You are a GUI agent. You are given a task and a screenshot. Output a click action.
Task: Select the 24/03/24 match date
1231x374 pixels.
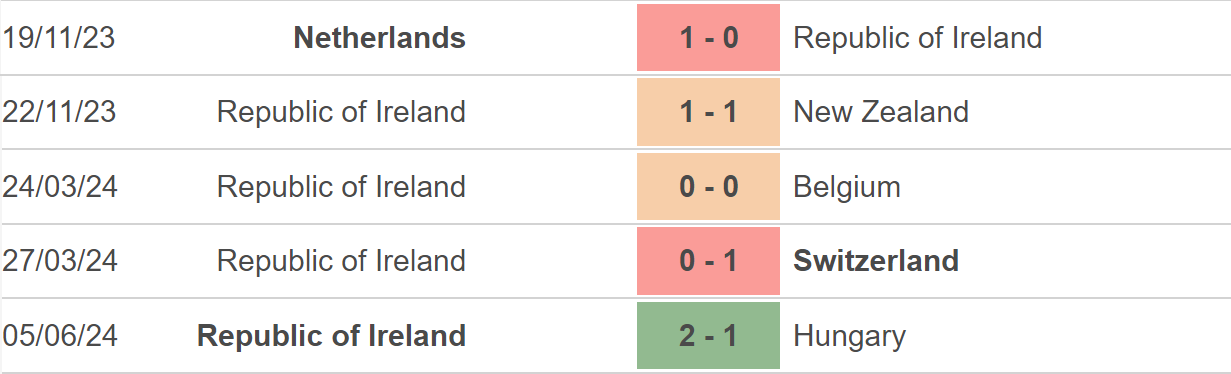click(x=59, y=187)
